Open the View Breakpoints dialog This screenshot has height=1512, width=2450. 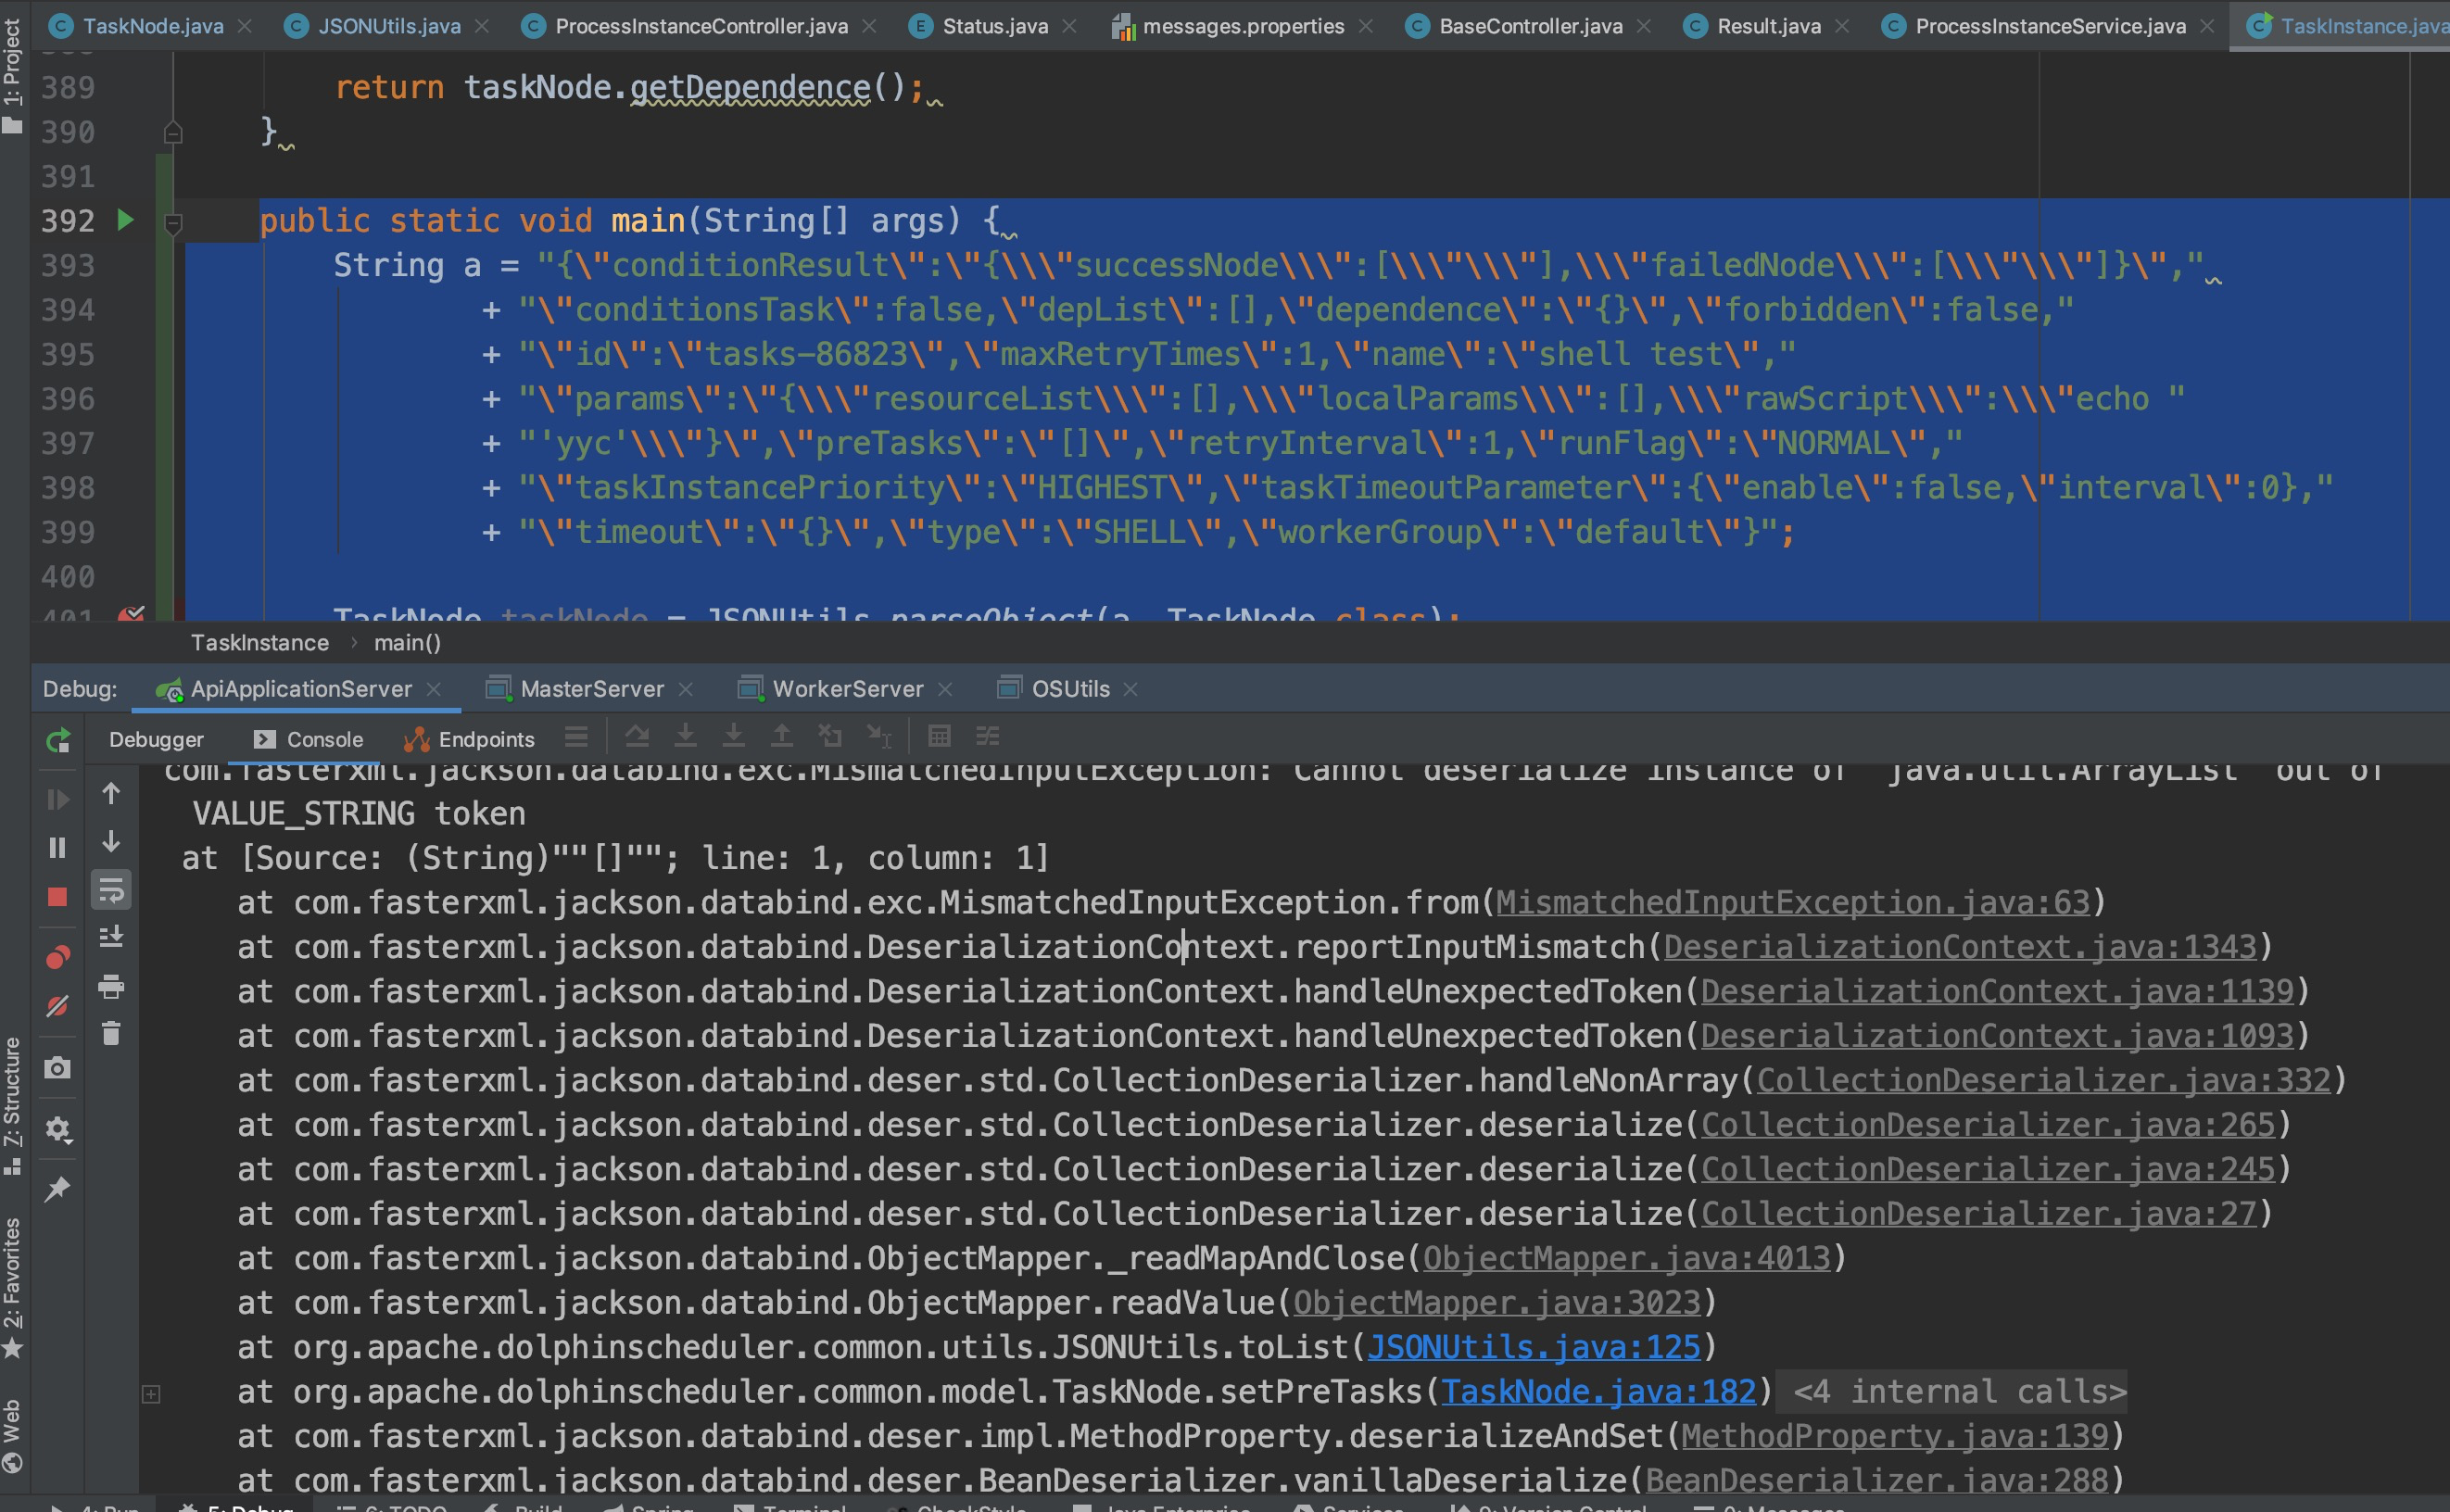pos(58,958)
